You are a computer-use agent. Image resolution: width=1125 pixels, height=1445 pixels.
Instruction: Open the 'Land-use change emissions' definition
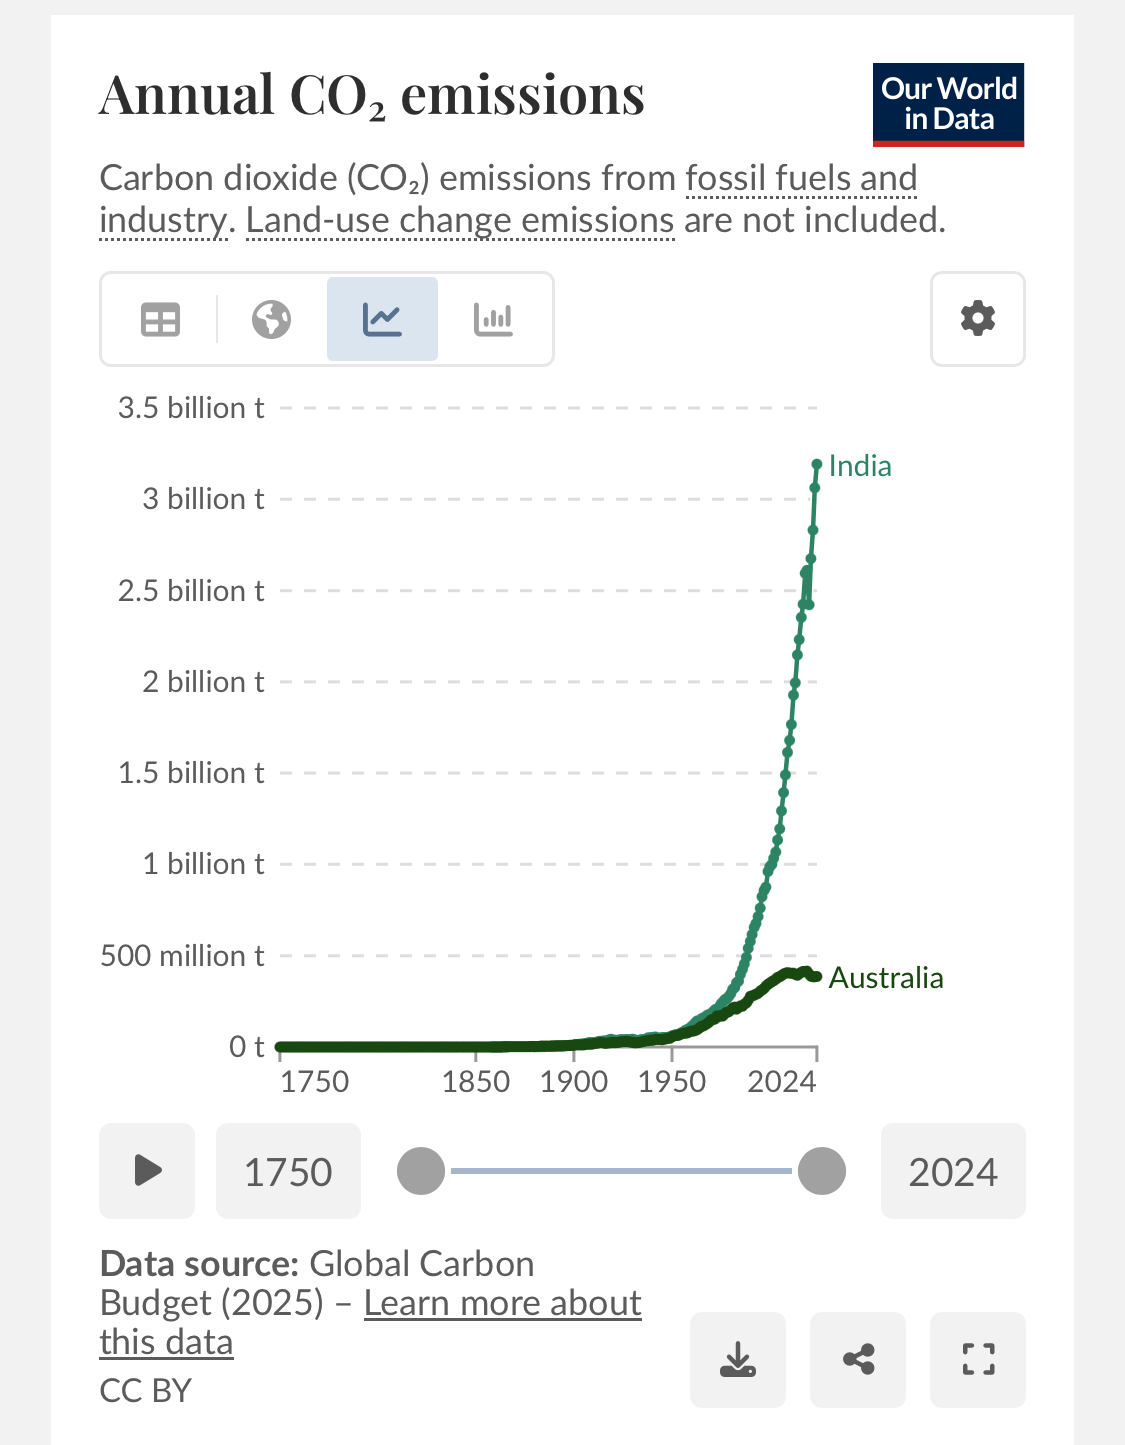pyautogui.click(x=460, y=220)
